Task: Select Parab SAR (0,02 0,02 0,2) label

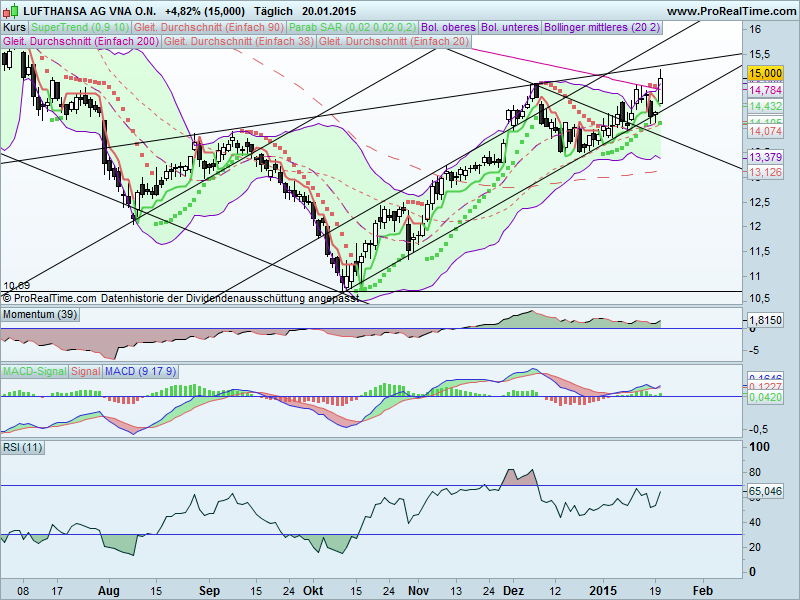Action: tap(352, 28)
